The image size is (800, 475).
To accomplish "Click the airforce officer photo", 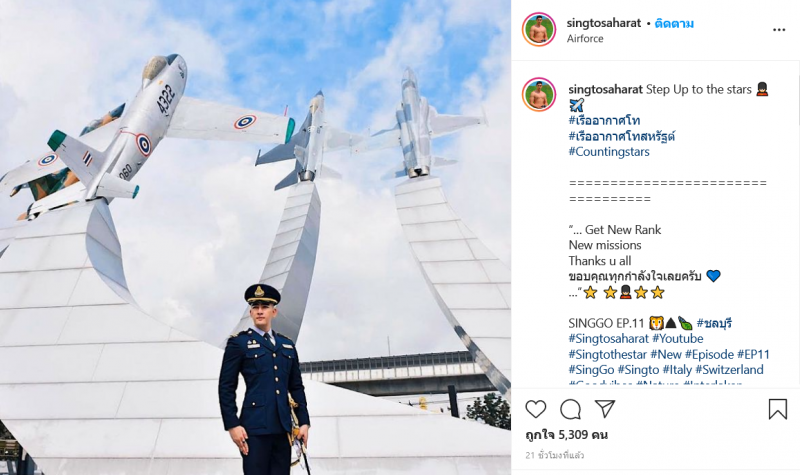I will [x=255, y=237].
